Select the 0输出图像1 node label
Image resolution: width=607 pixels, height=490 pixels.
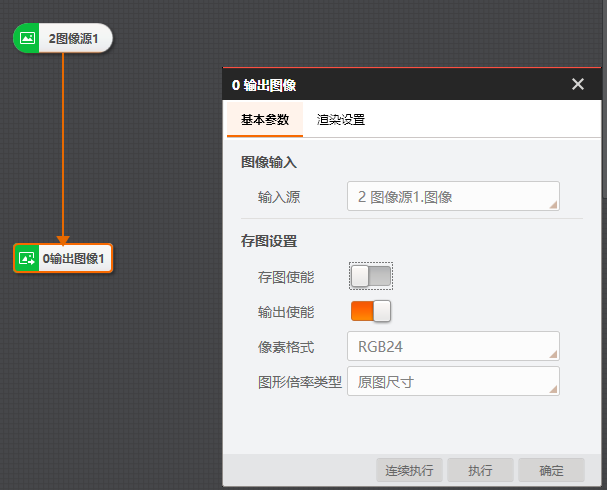pyautogui.click(x=74, y=258)
